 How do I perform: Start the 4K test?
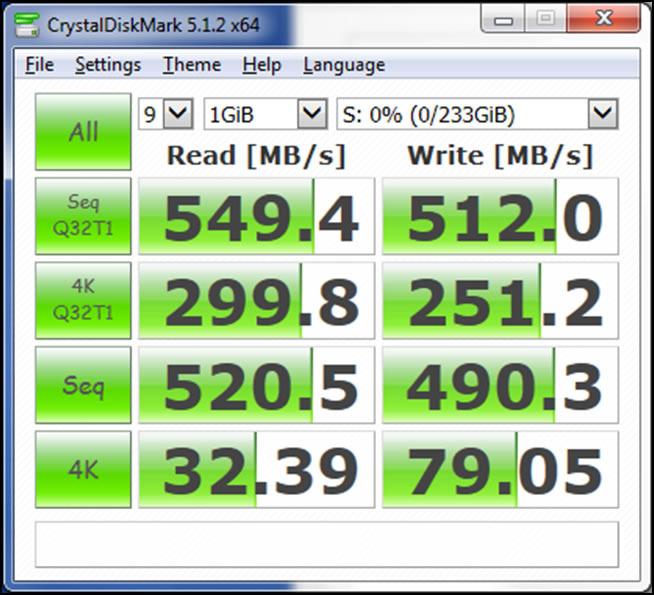coord(83,469)
